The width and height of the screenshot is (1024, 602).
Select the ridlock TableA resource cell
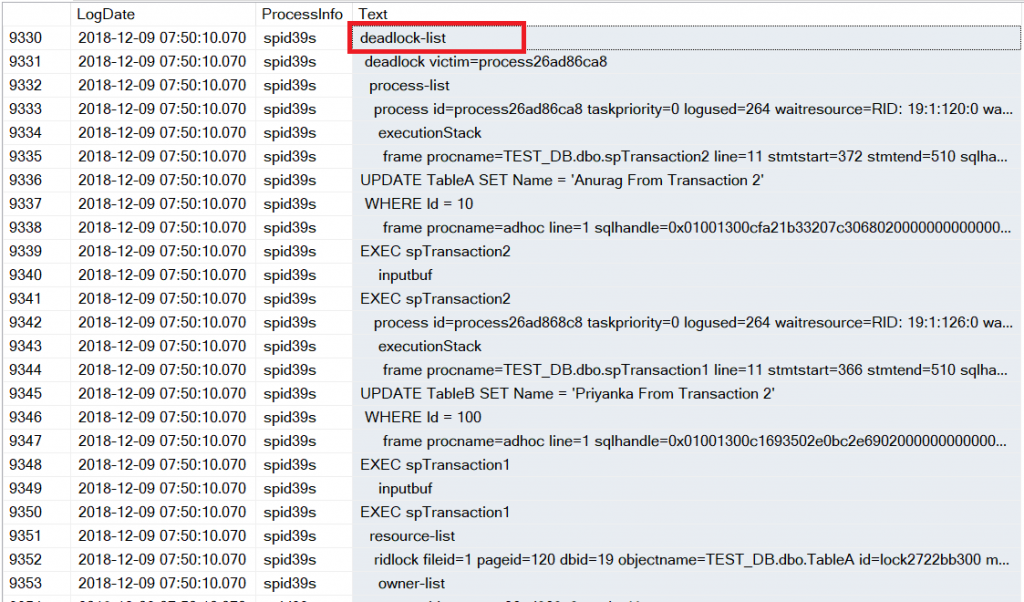(x=690, y=560)
